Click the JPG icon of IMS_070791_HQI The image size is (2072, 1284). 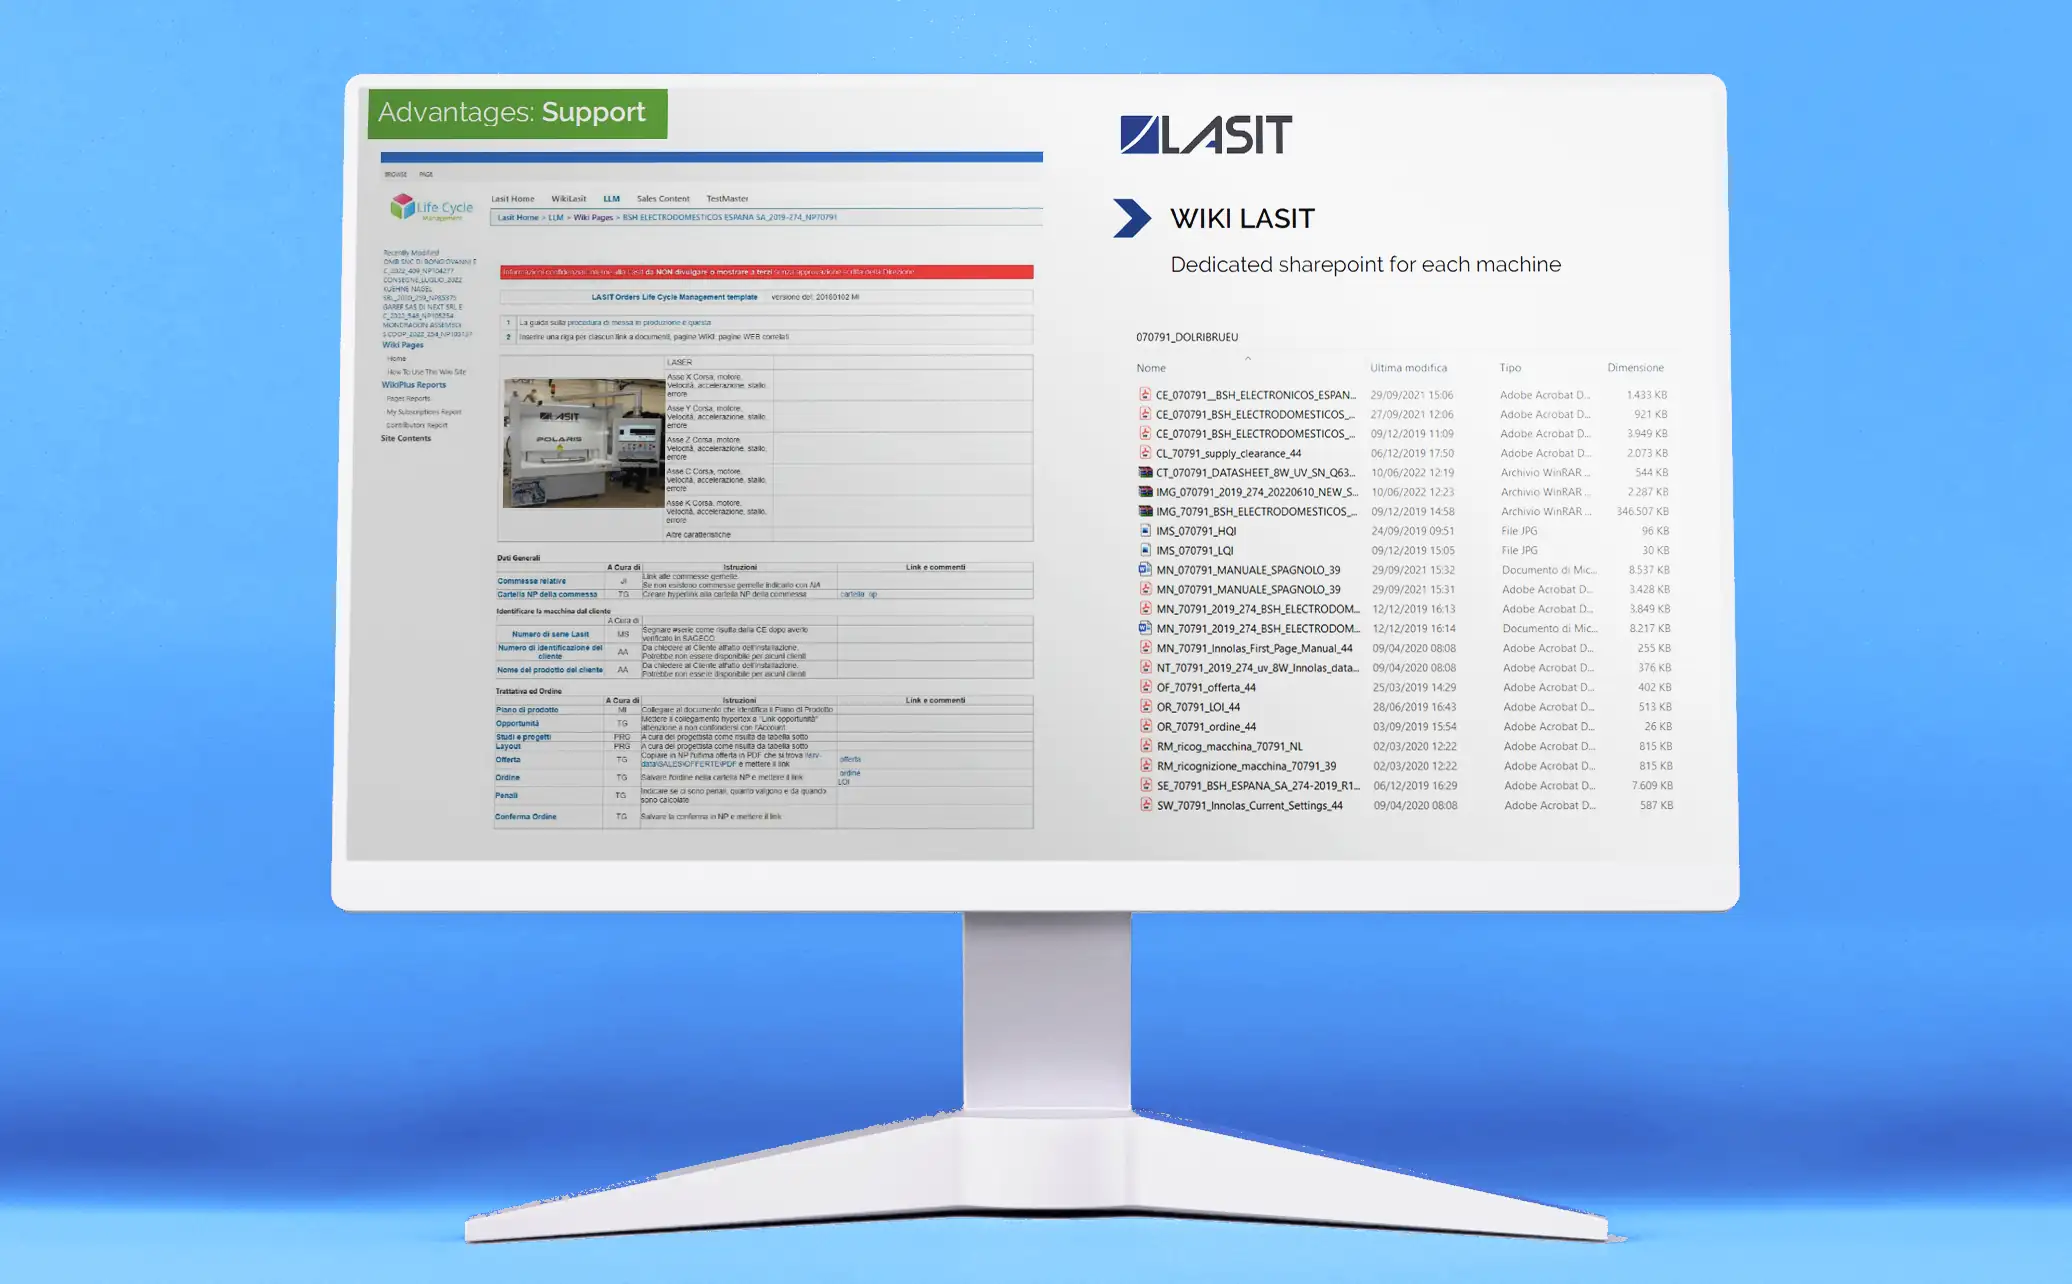[1146, 531]
